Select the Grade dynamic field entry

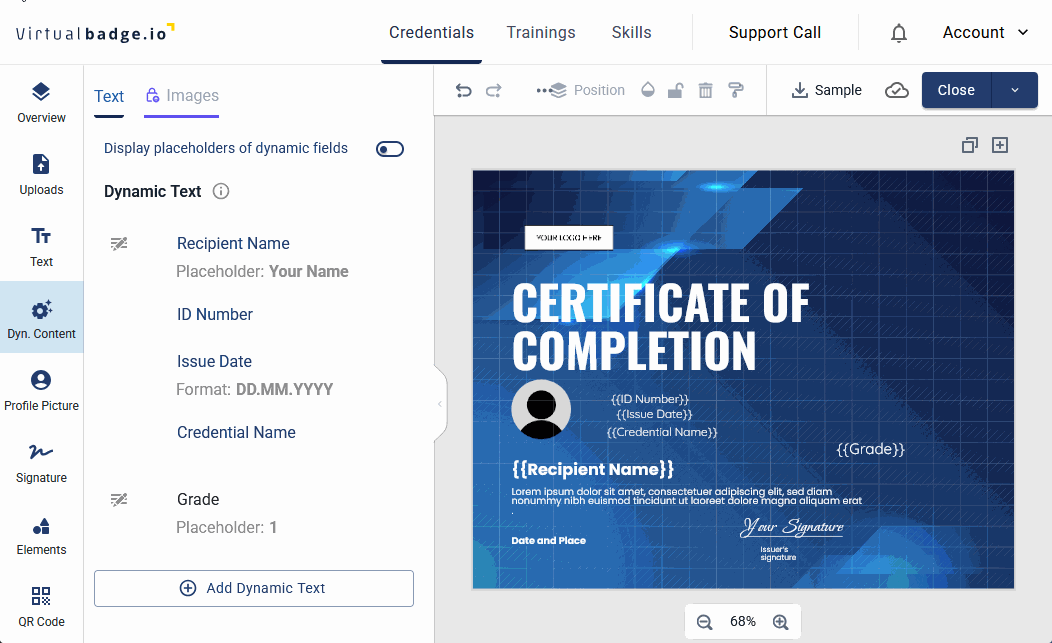click(x=198, y=500)
